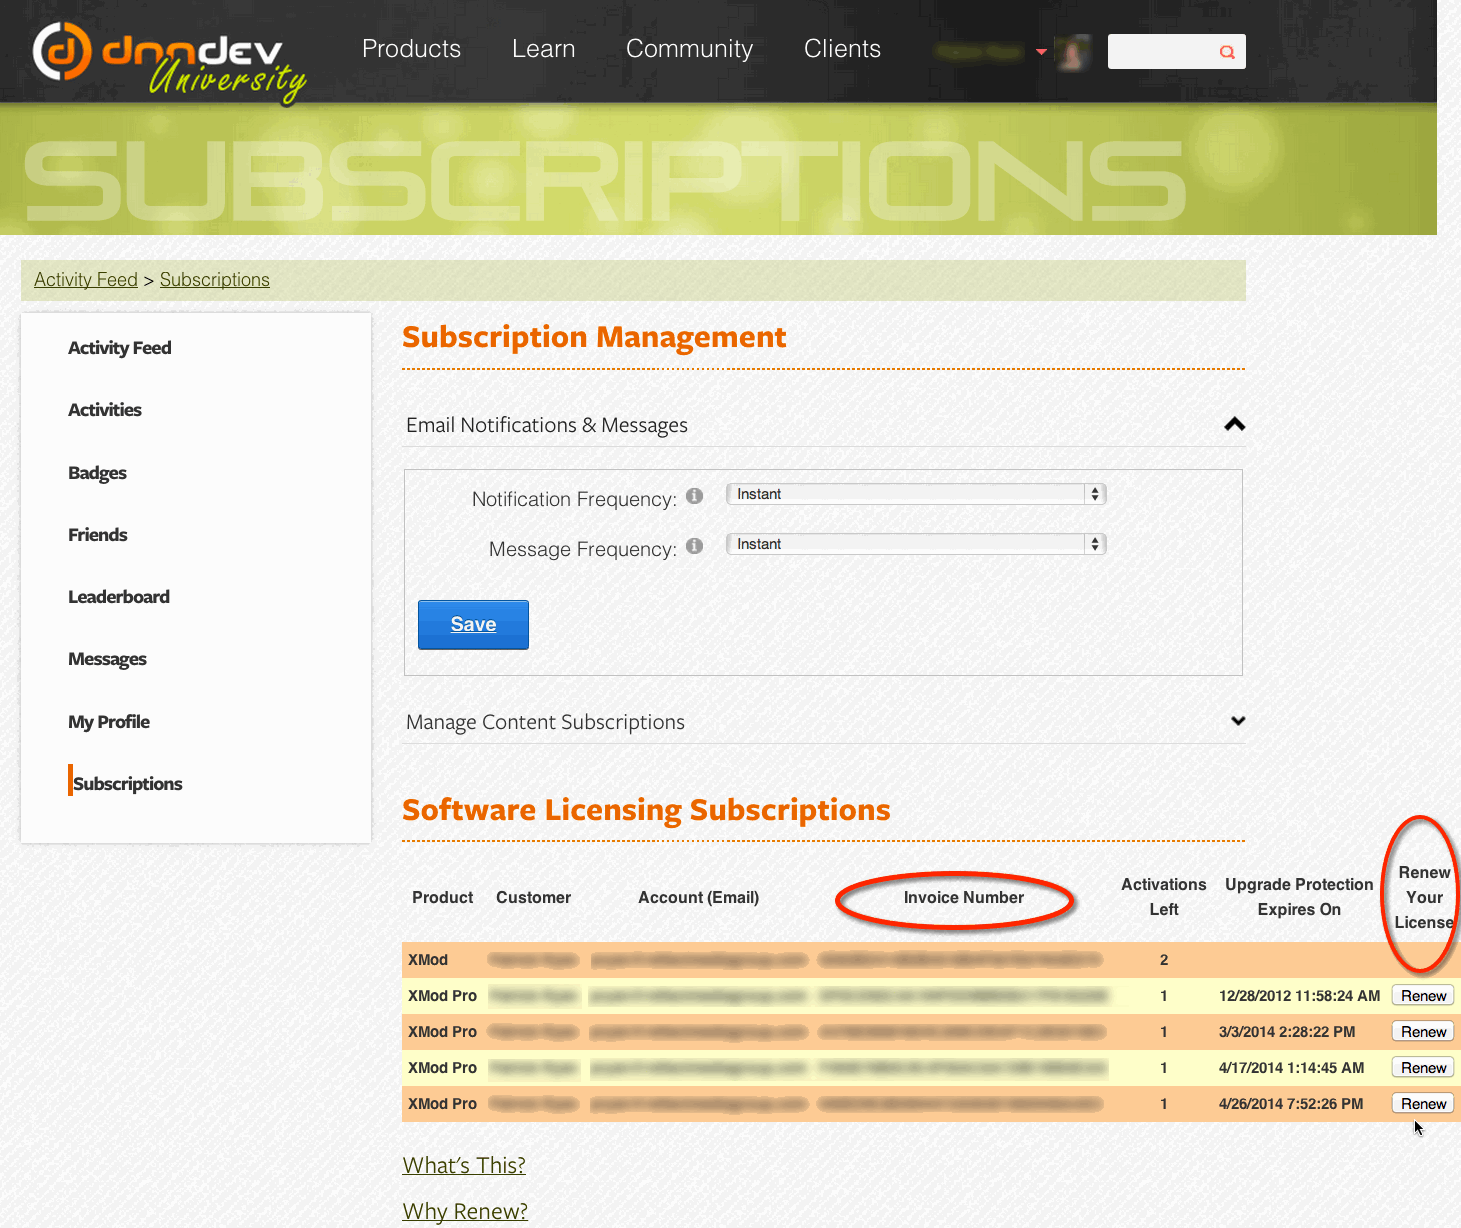This screenshot has height=1228, width=1461.
Task: Renew license expiring 4/26/2014
Action: [x=1423, y=1104]
